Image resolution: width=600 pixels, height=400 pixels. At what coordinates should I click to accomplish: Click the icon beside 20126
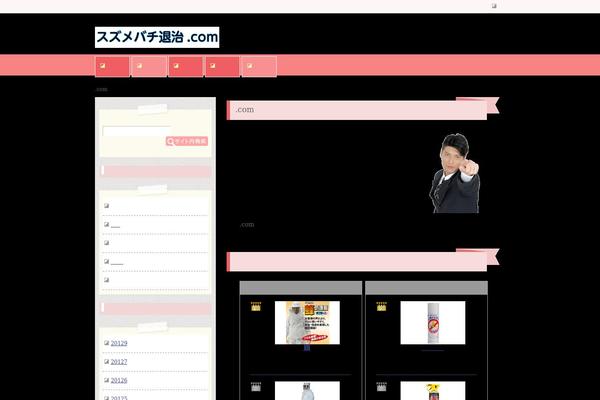pos(106,380)
